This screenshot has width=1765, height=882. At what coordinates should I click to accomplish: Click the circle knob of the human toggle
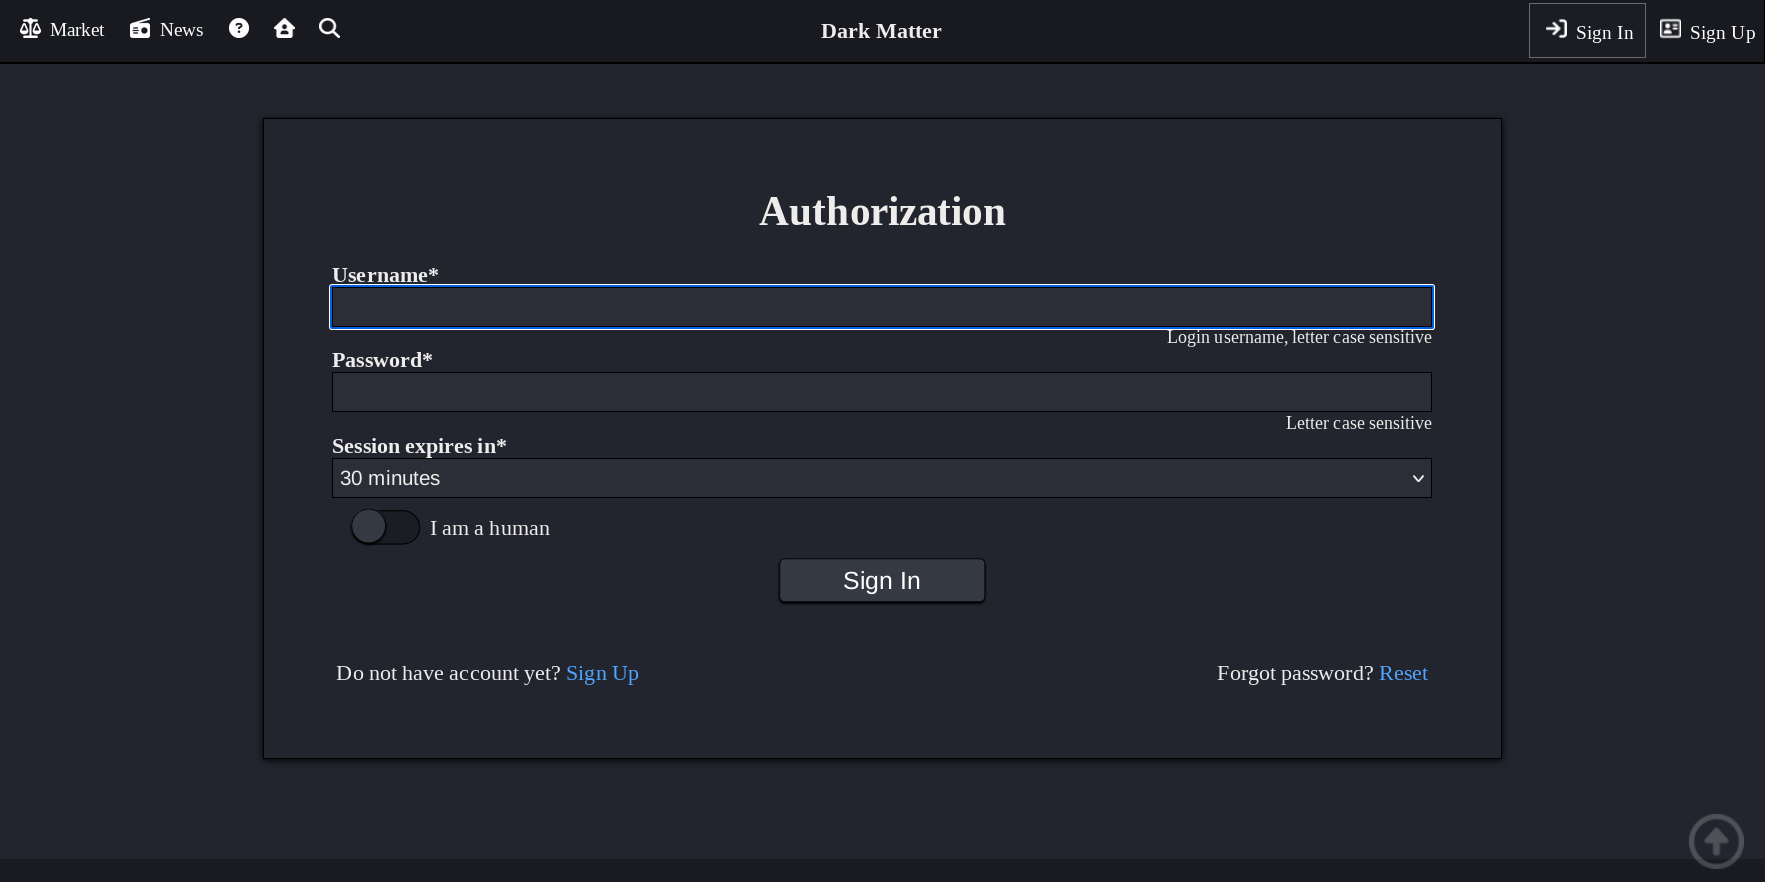pos(369,527)
